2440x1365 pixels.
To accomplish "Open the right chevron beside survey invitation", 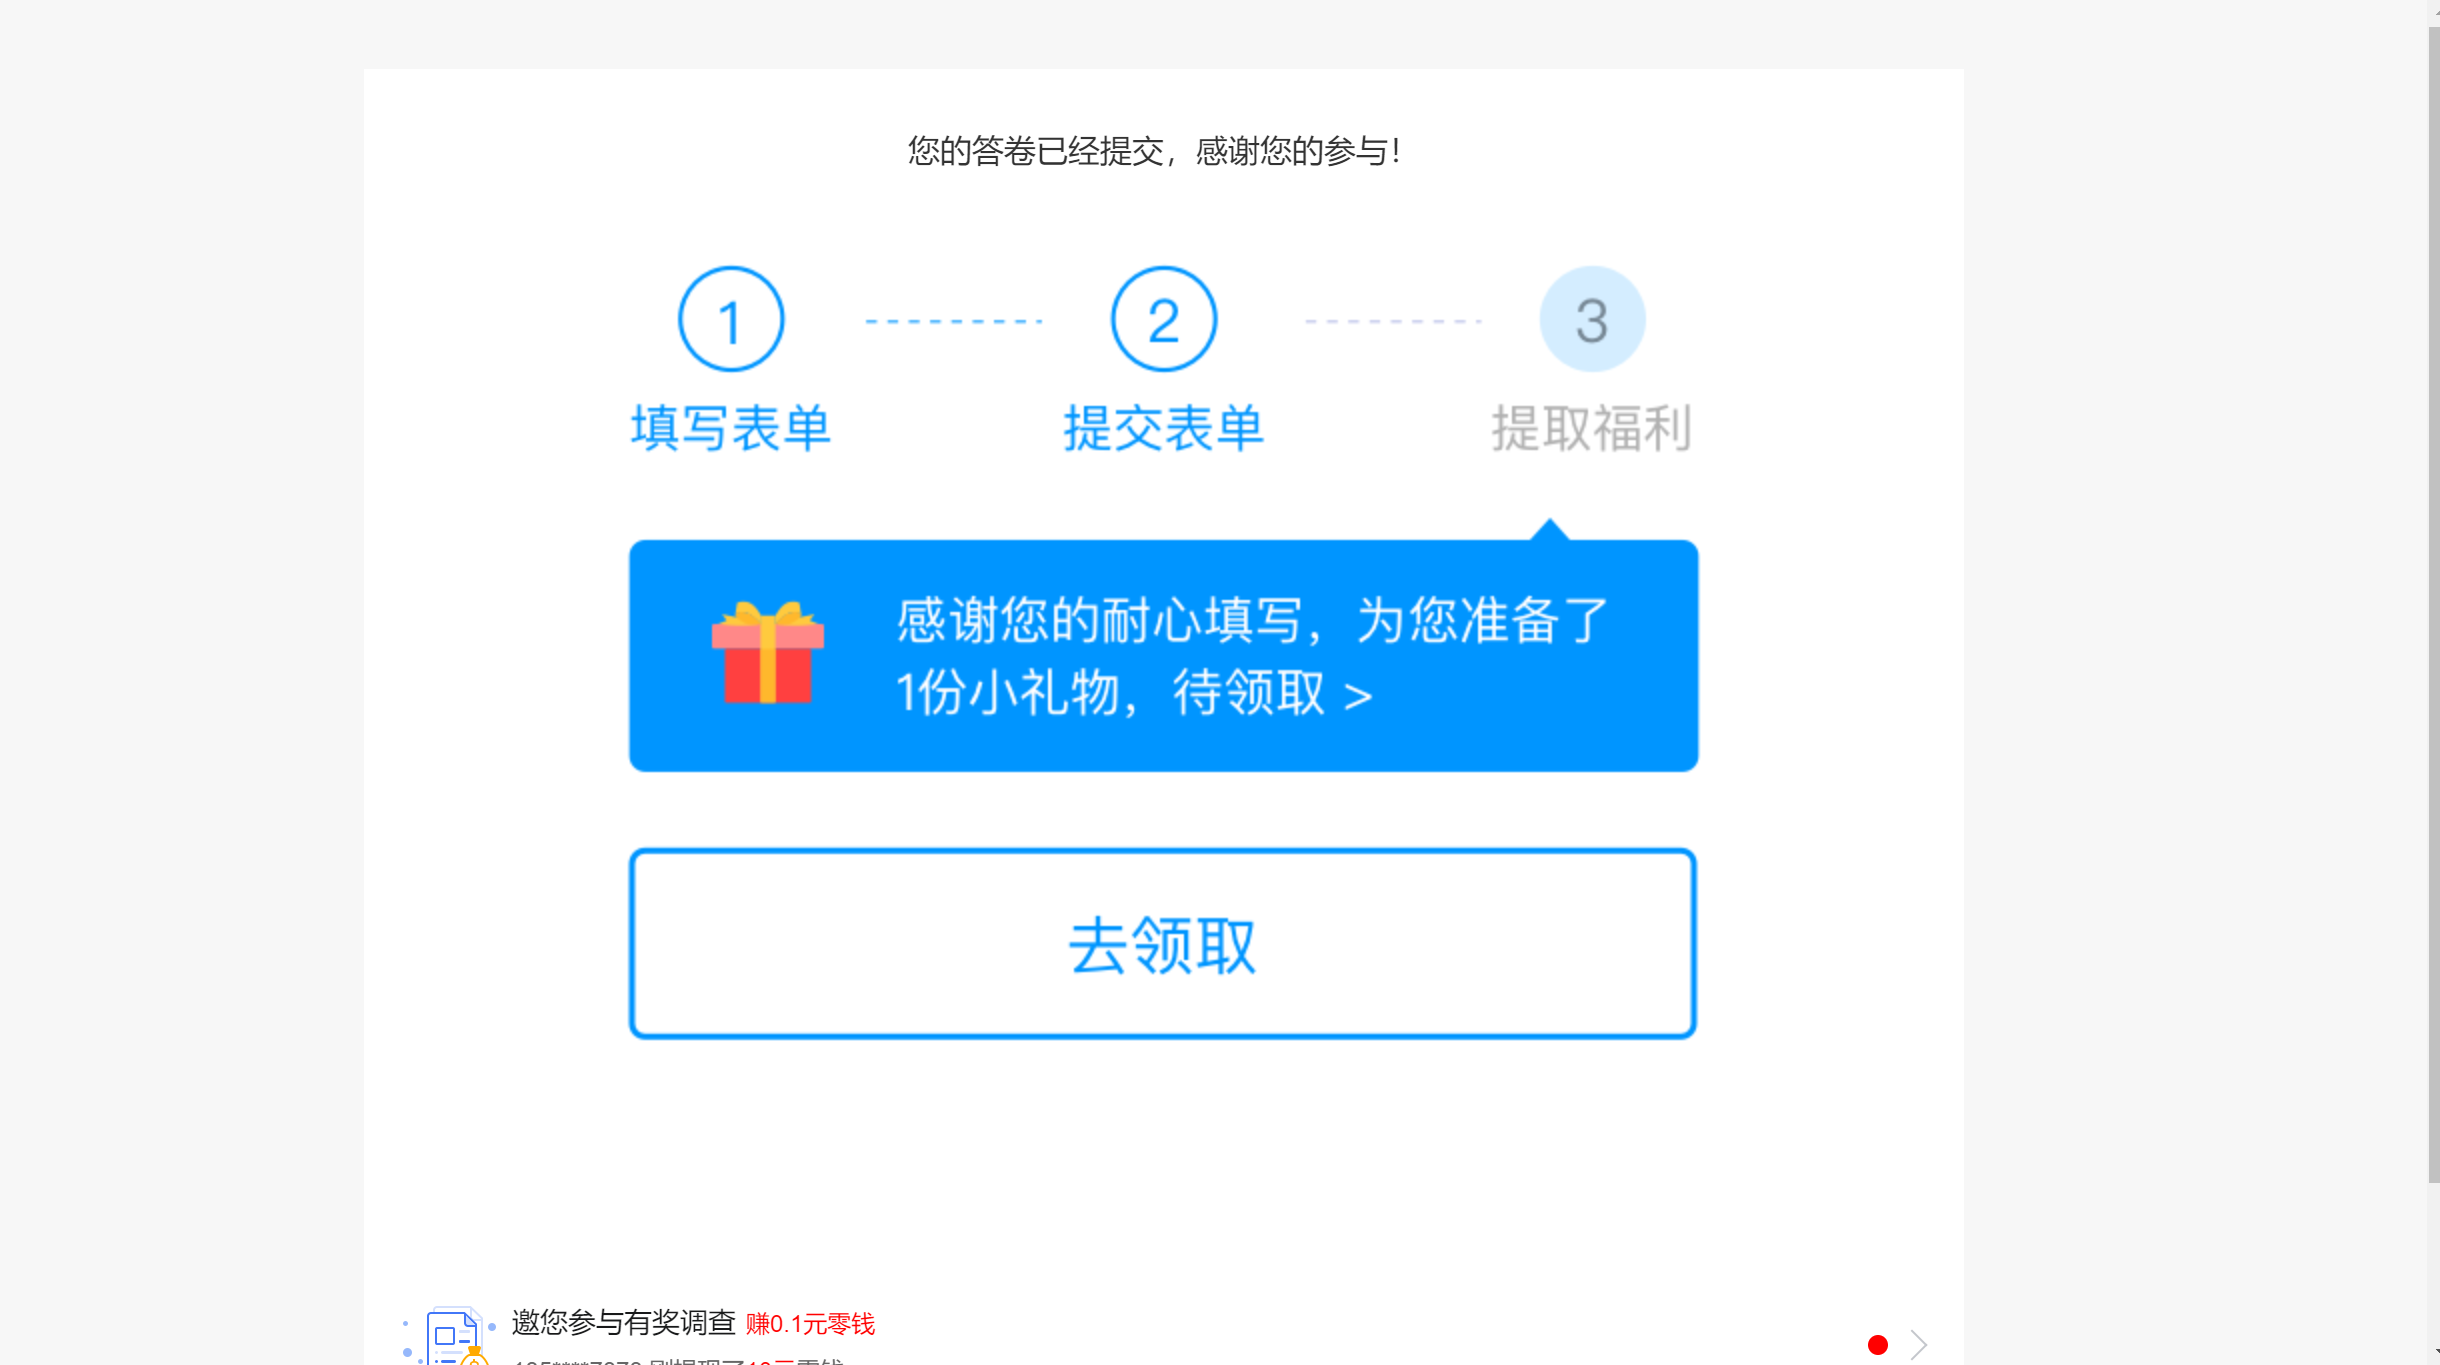I will [x=1918, y=1345].
